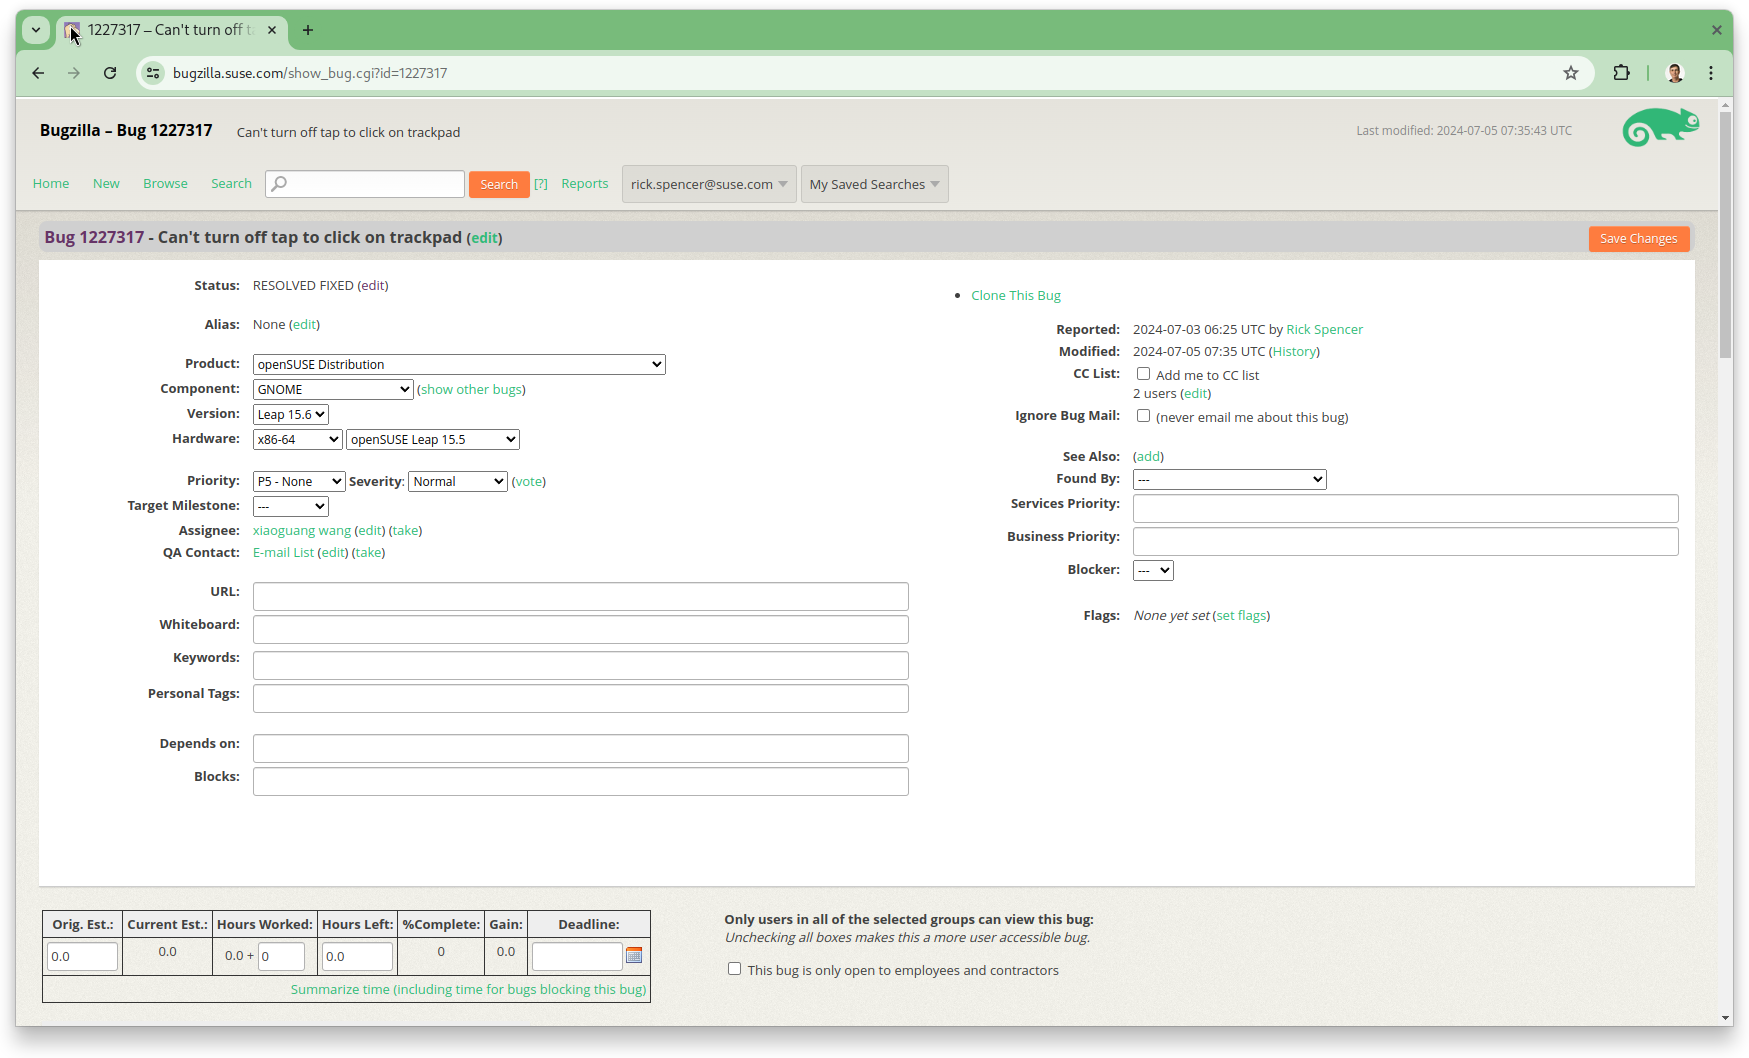The image size is (1749, 1058).
Task: Select the Browse menu item
Action: point(165,184)
